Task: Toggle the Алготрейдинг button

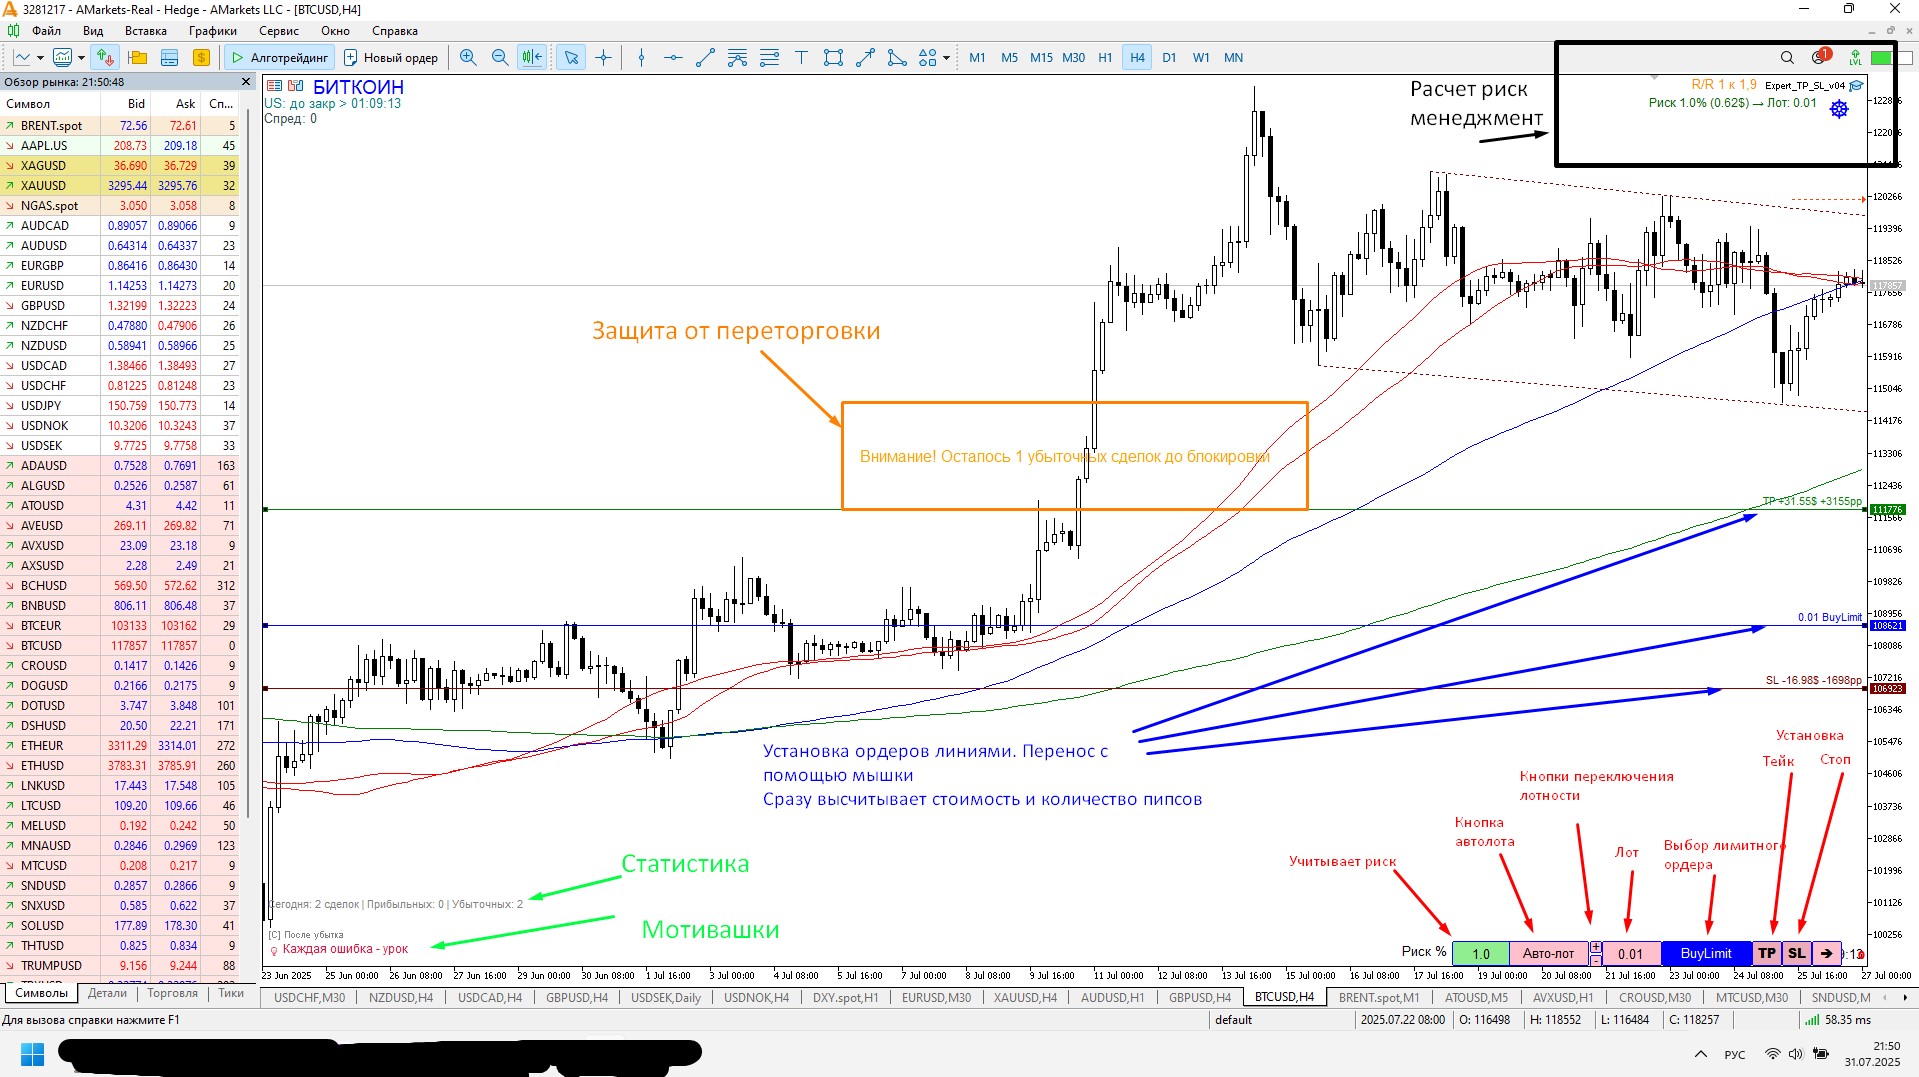Action: pos(279,58)
